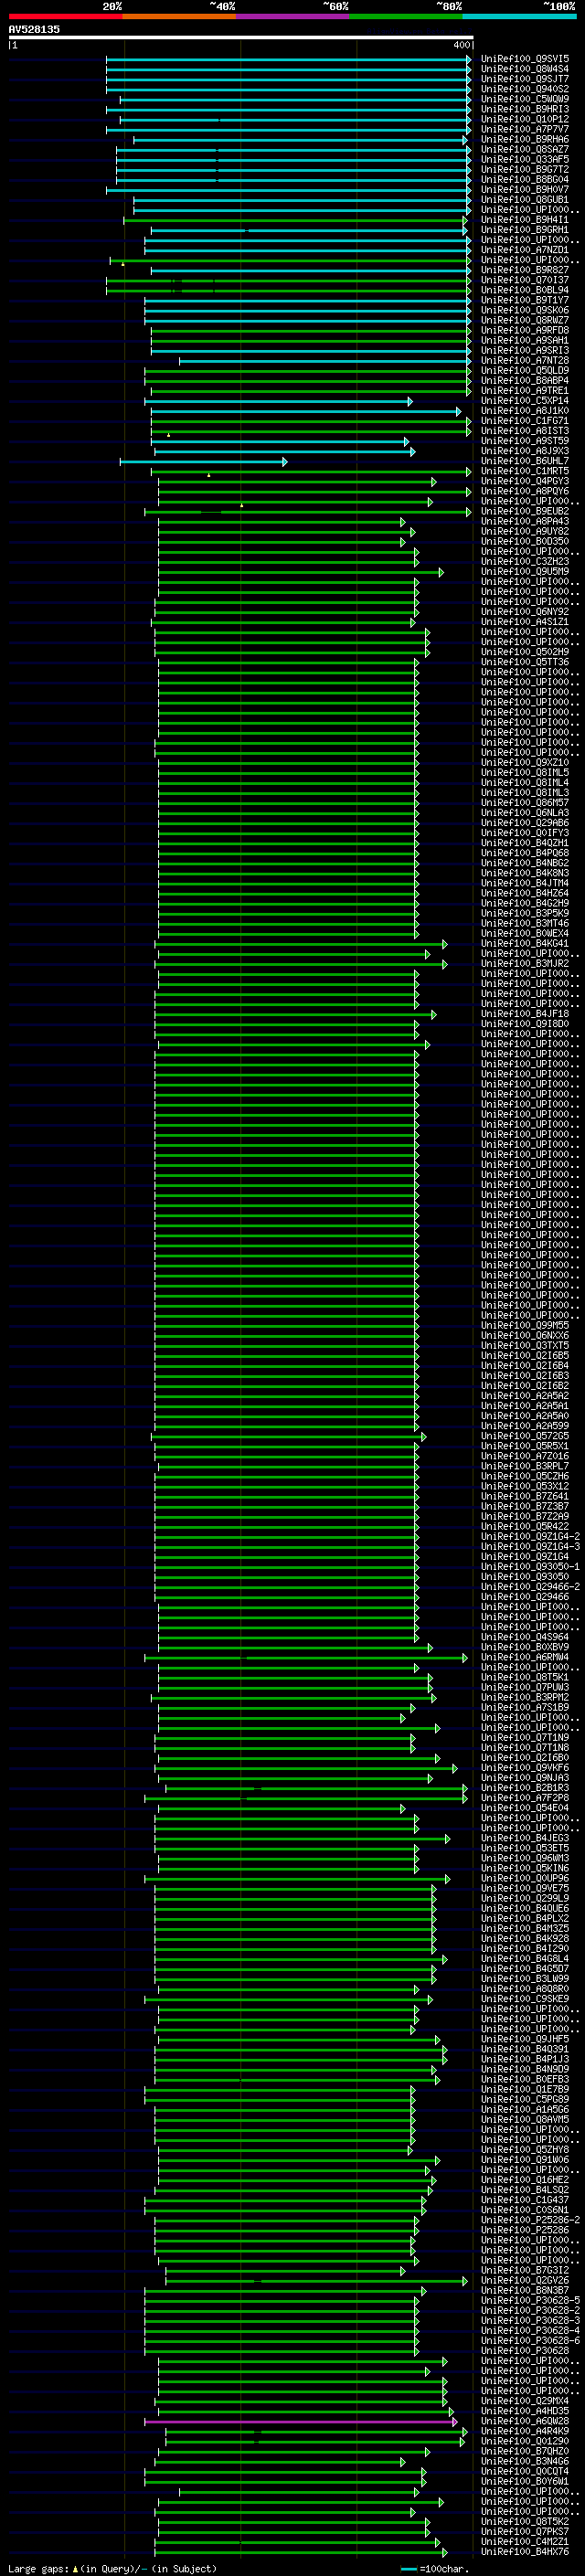Select hit label UniRef100_Q4S964

click(525, 1638)
